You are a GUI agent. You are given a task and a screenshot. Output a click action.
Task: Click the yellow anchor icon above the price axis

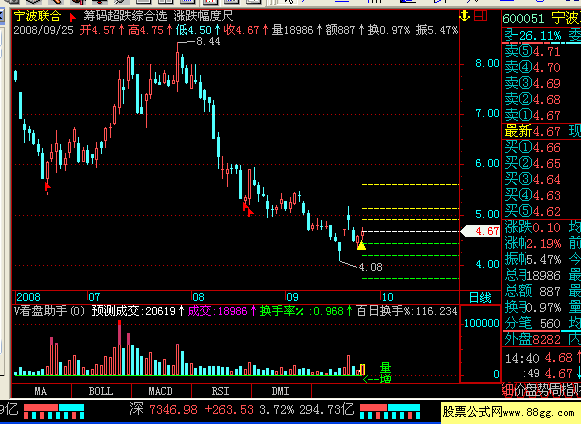pyautogui.click(x=464, y=16)
